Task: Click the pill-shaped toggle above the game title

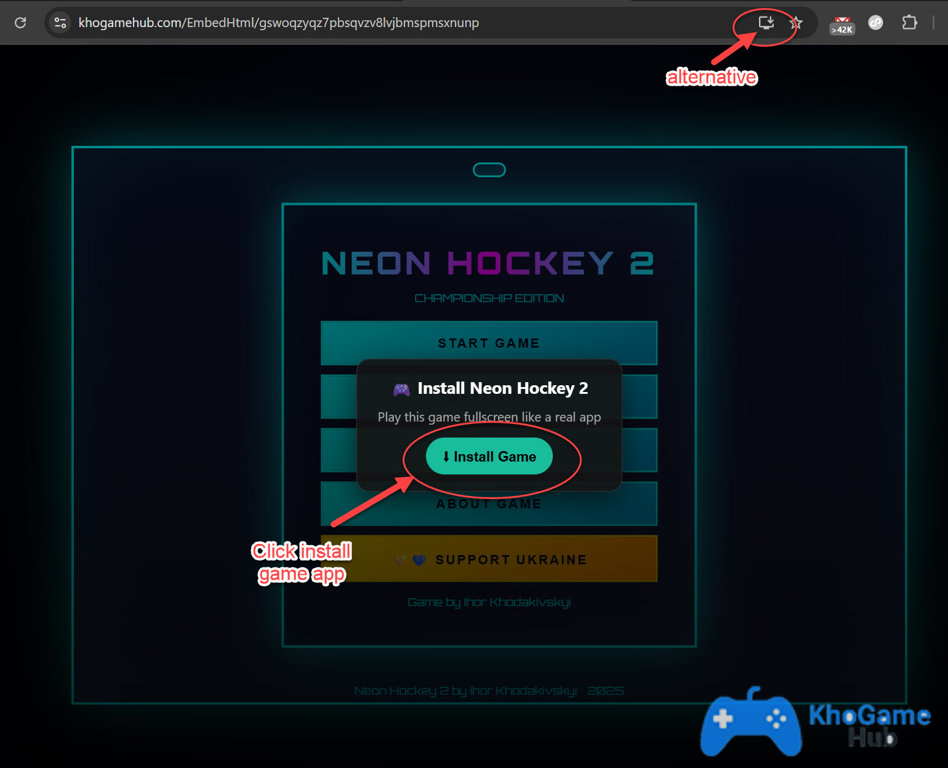Action: tap(488, 169)
